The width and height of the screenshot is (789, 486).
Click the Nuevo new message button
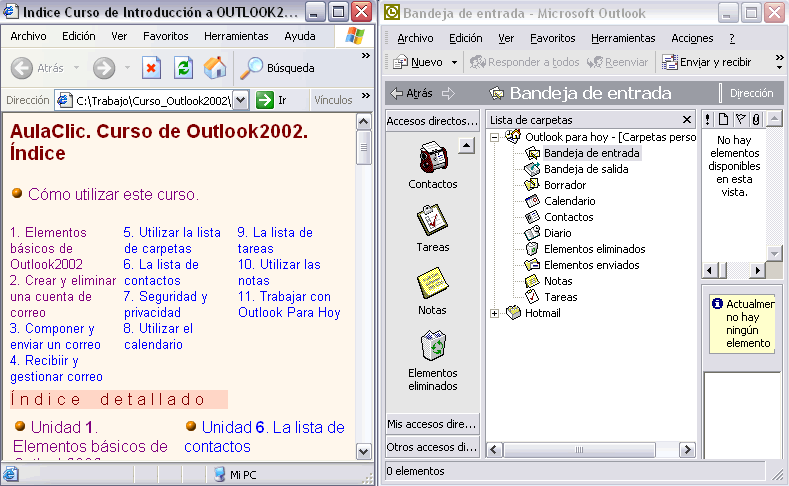[x=420, y=62]
